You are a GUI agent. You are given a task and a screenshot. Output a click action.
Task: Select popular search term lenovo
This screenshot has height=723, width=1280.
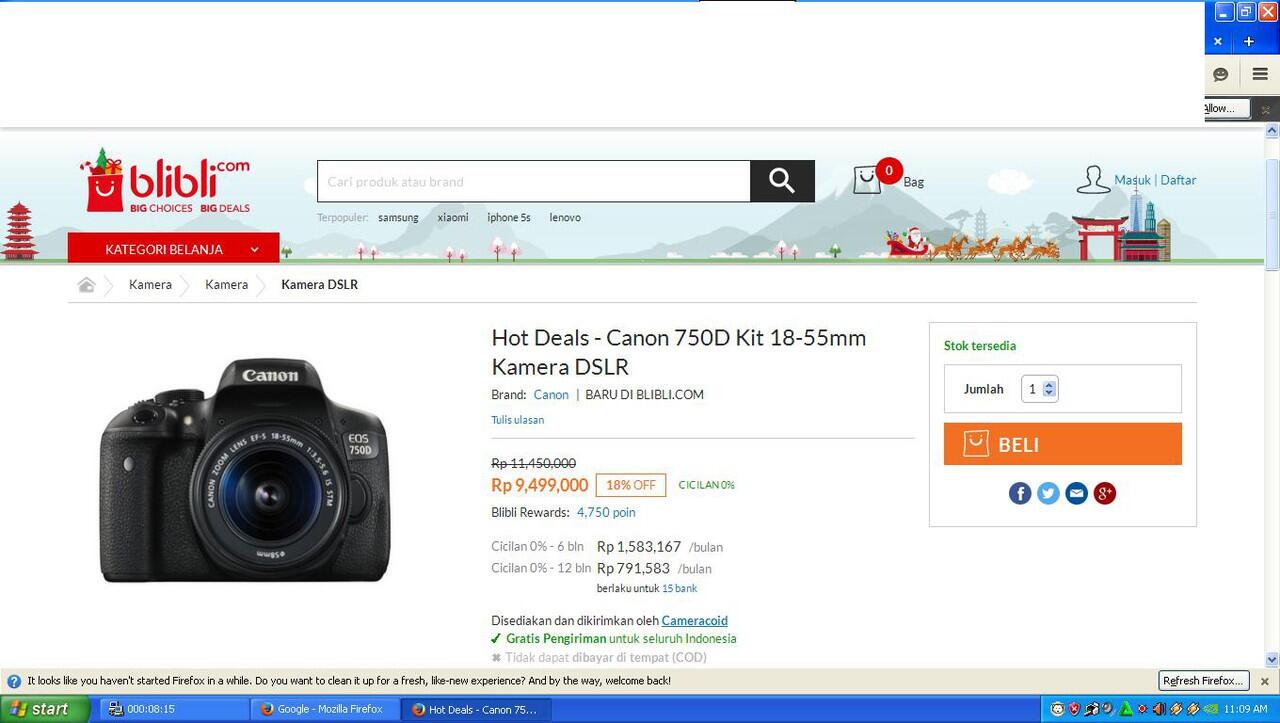point(565,217)
